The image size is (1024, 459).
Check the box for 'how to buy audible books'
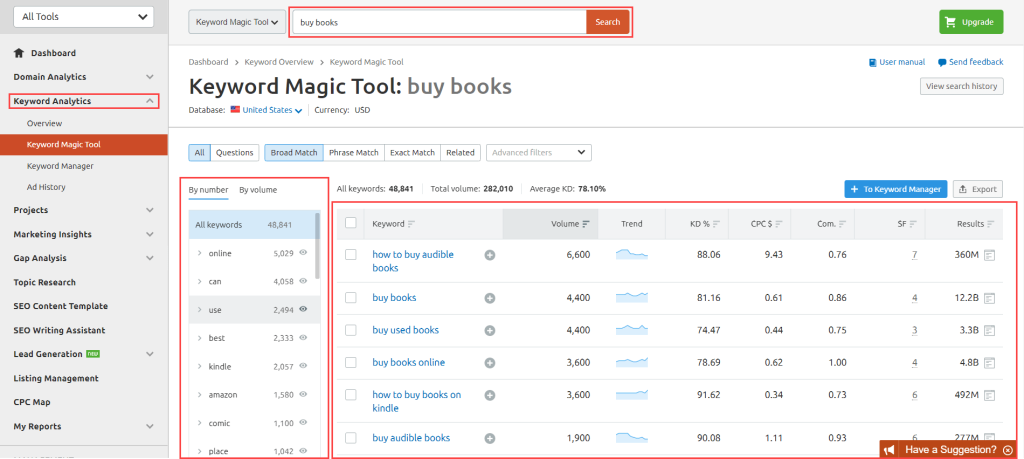tap(350, 255)
